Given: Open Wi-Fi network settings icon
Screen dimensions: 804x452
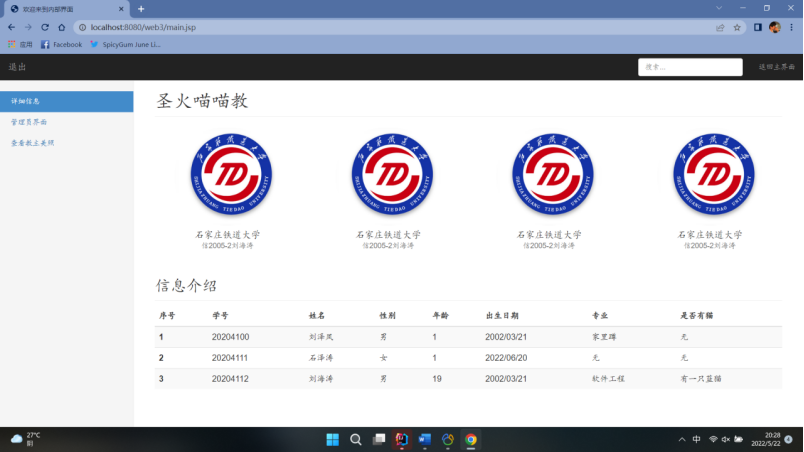Looking at the screenshot, I should [713, 439].
